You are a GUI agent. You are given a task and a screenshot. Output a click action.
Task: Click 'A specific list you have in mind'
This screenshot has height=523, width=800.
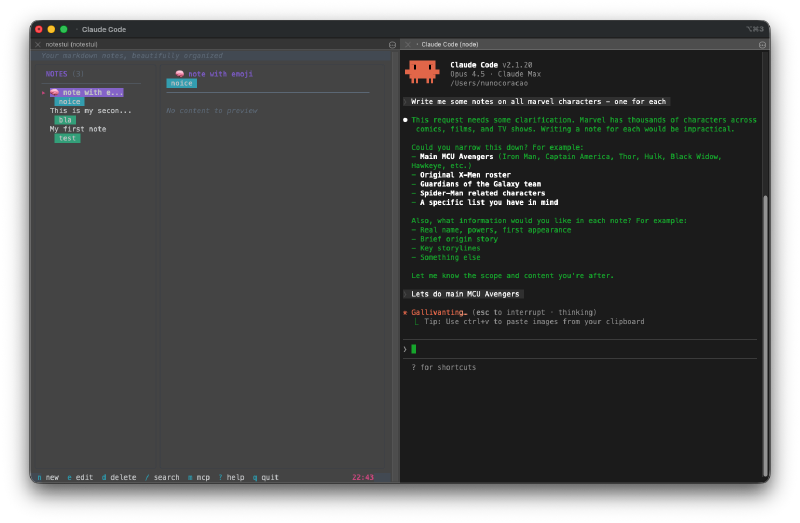click(x=489, y=203)
